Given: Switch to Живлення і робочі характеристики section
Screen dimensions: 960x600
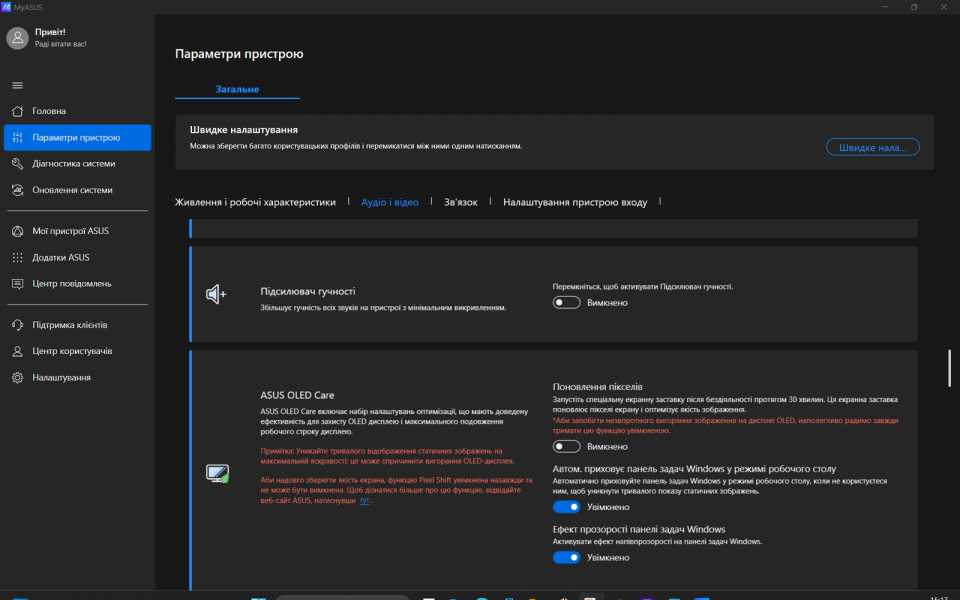Looking at the screenshot, I should [x=255, y=202].
